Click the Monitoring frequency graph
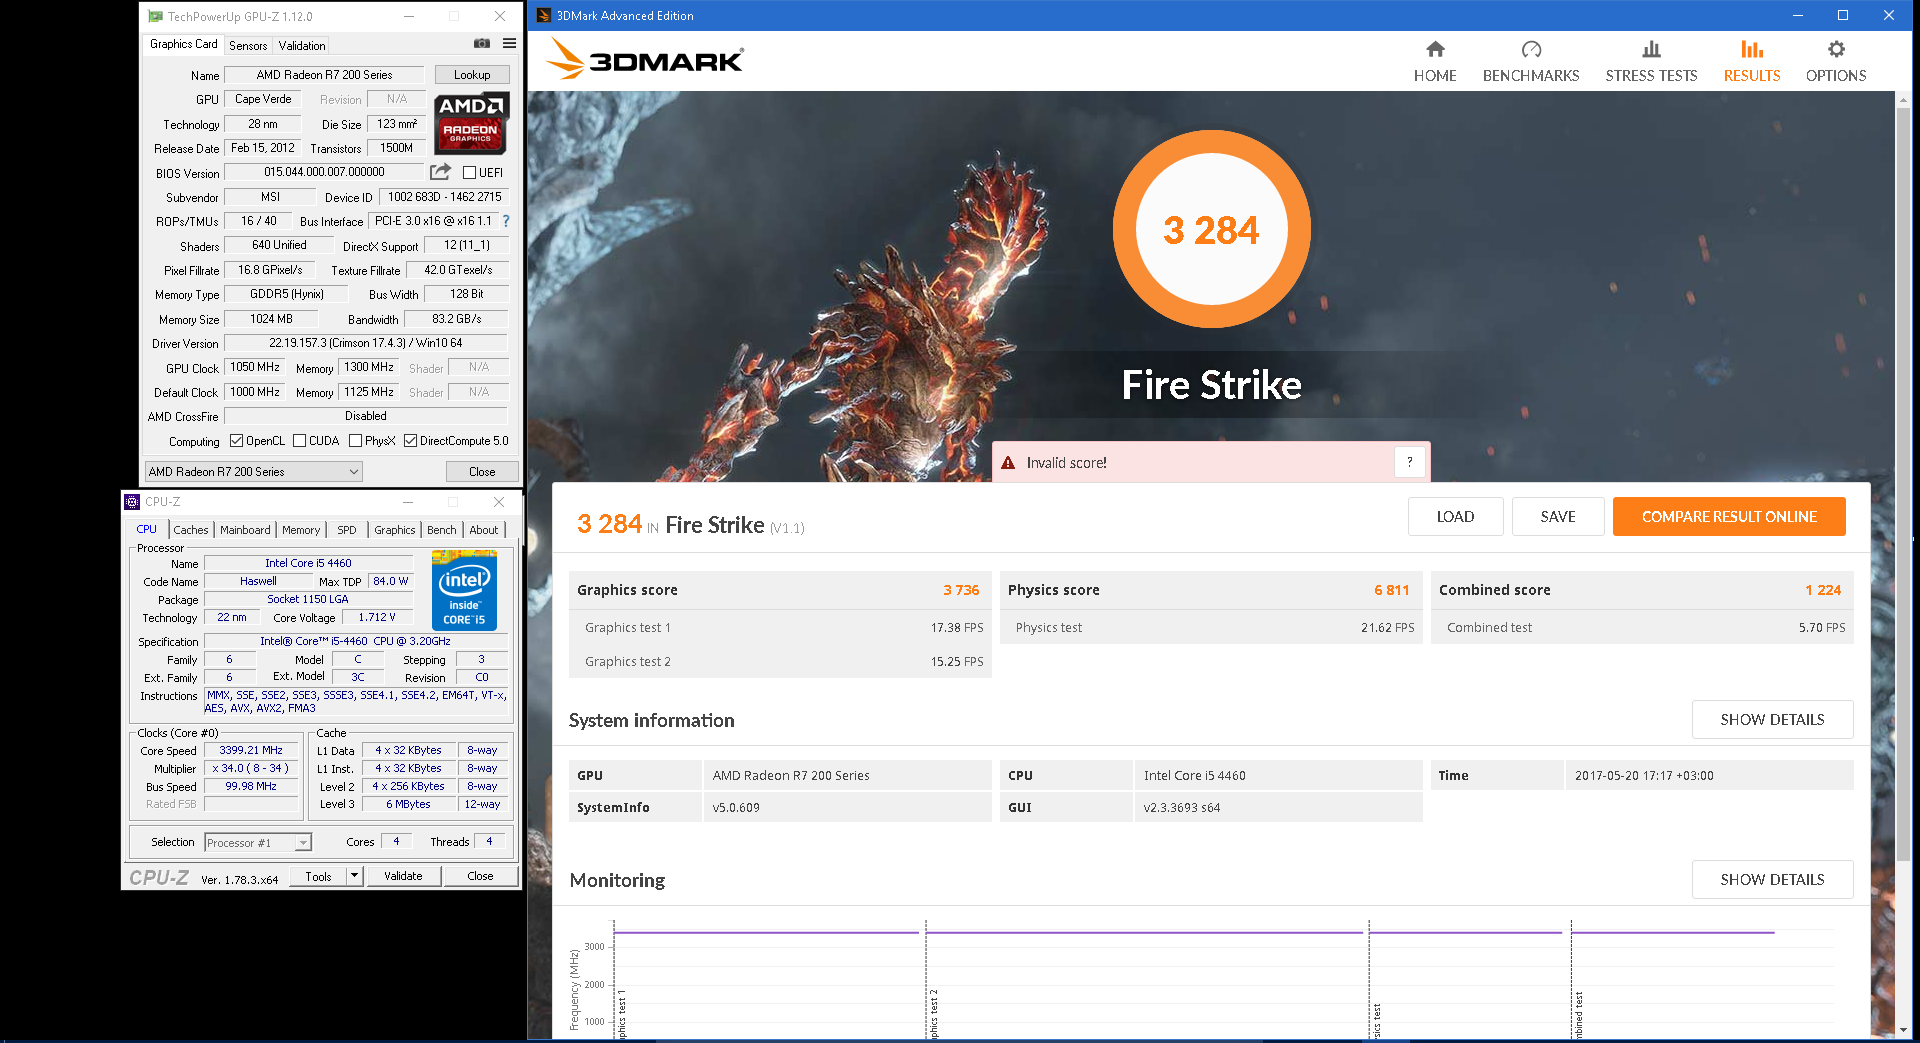 coord(1200,978)
